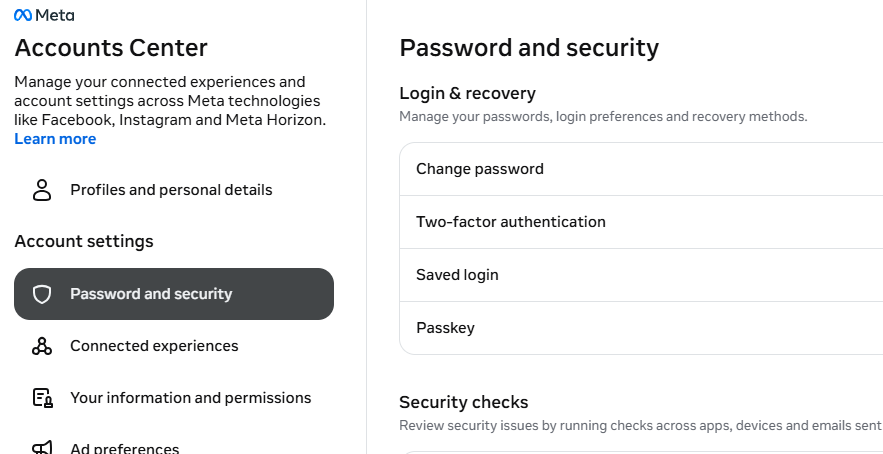Click the Accounts Center heading

click(111, 48)
